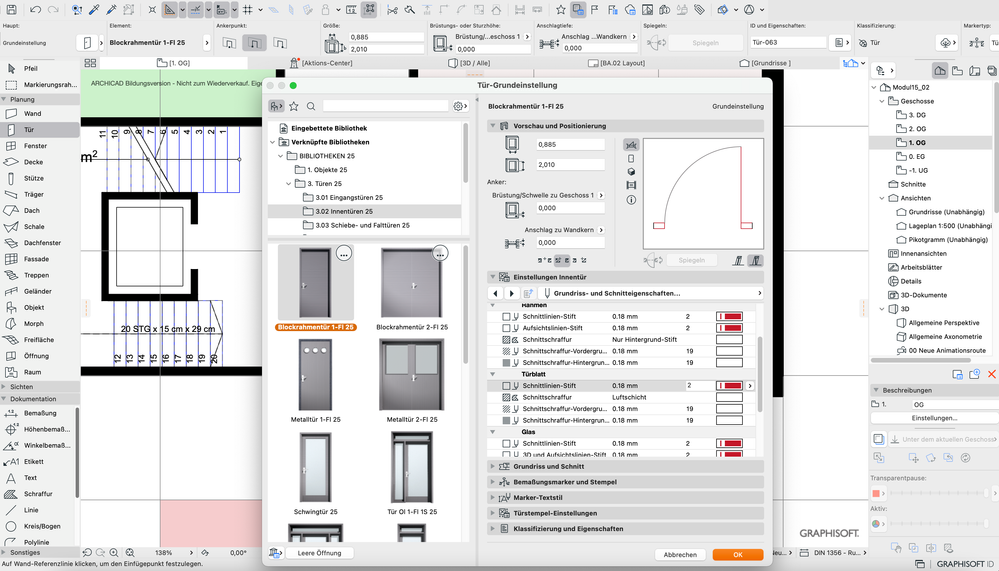Open the settings gear dropdown in library

point(460,106)
